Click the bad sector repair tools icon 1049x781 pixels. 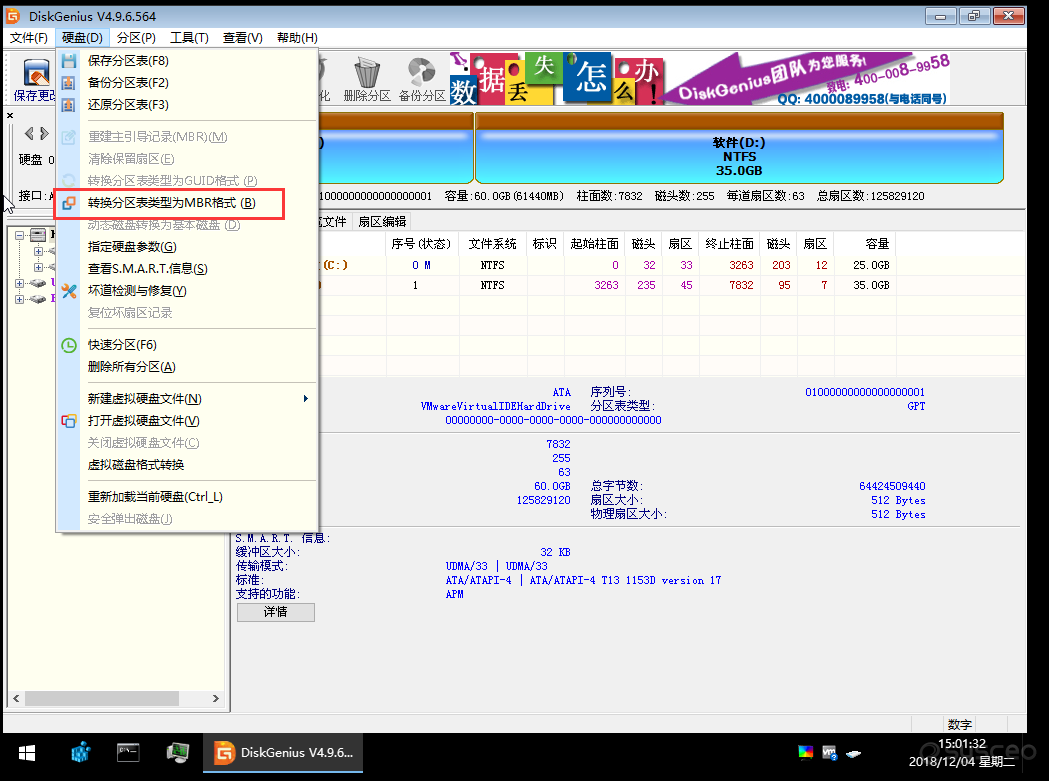click(69, 291)
